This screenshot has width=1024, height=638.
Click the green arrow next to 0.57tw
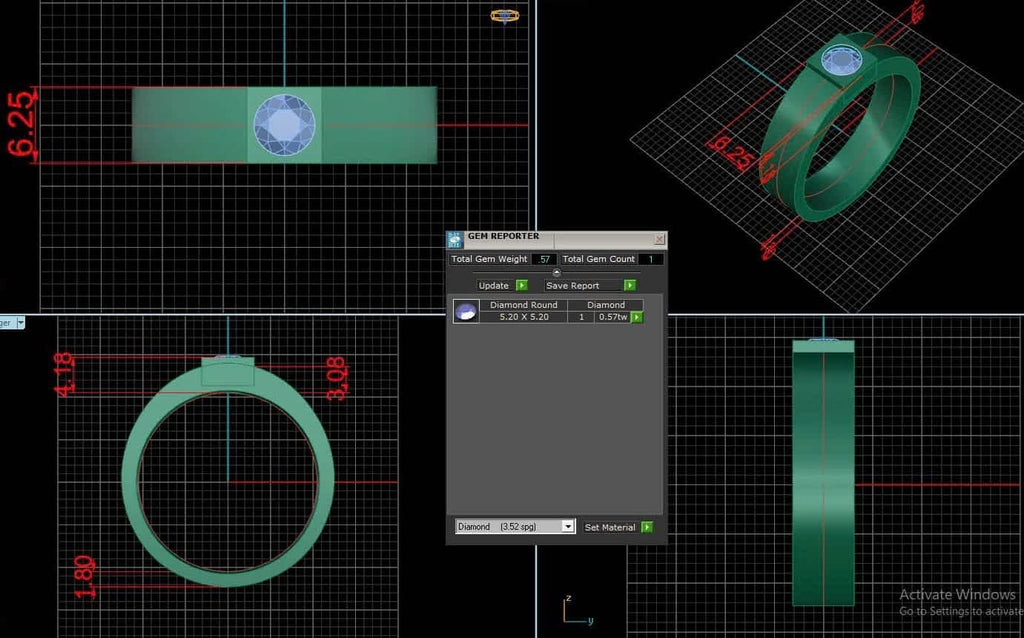click(637, 317)
